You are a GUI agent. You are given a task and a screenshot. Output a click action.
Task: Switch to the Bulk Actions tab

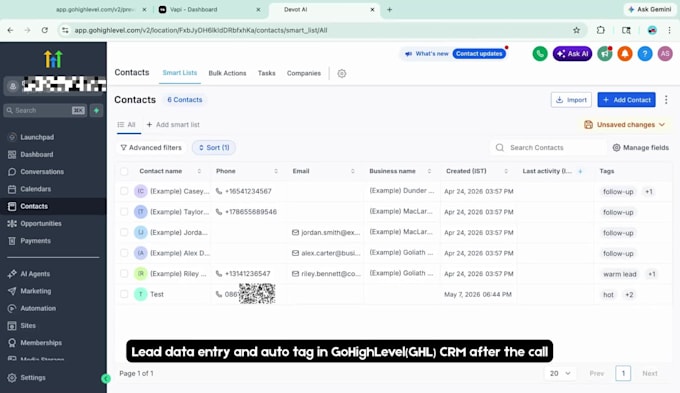click(227, 73)
